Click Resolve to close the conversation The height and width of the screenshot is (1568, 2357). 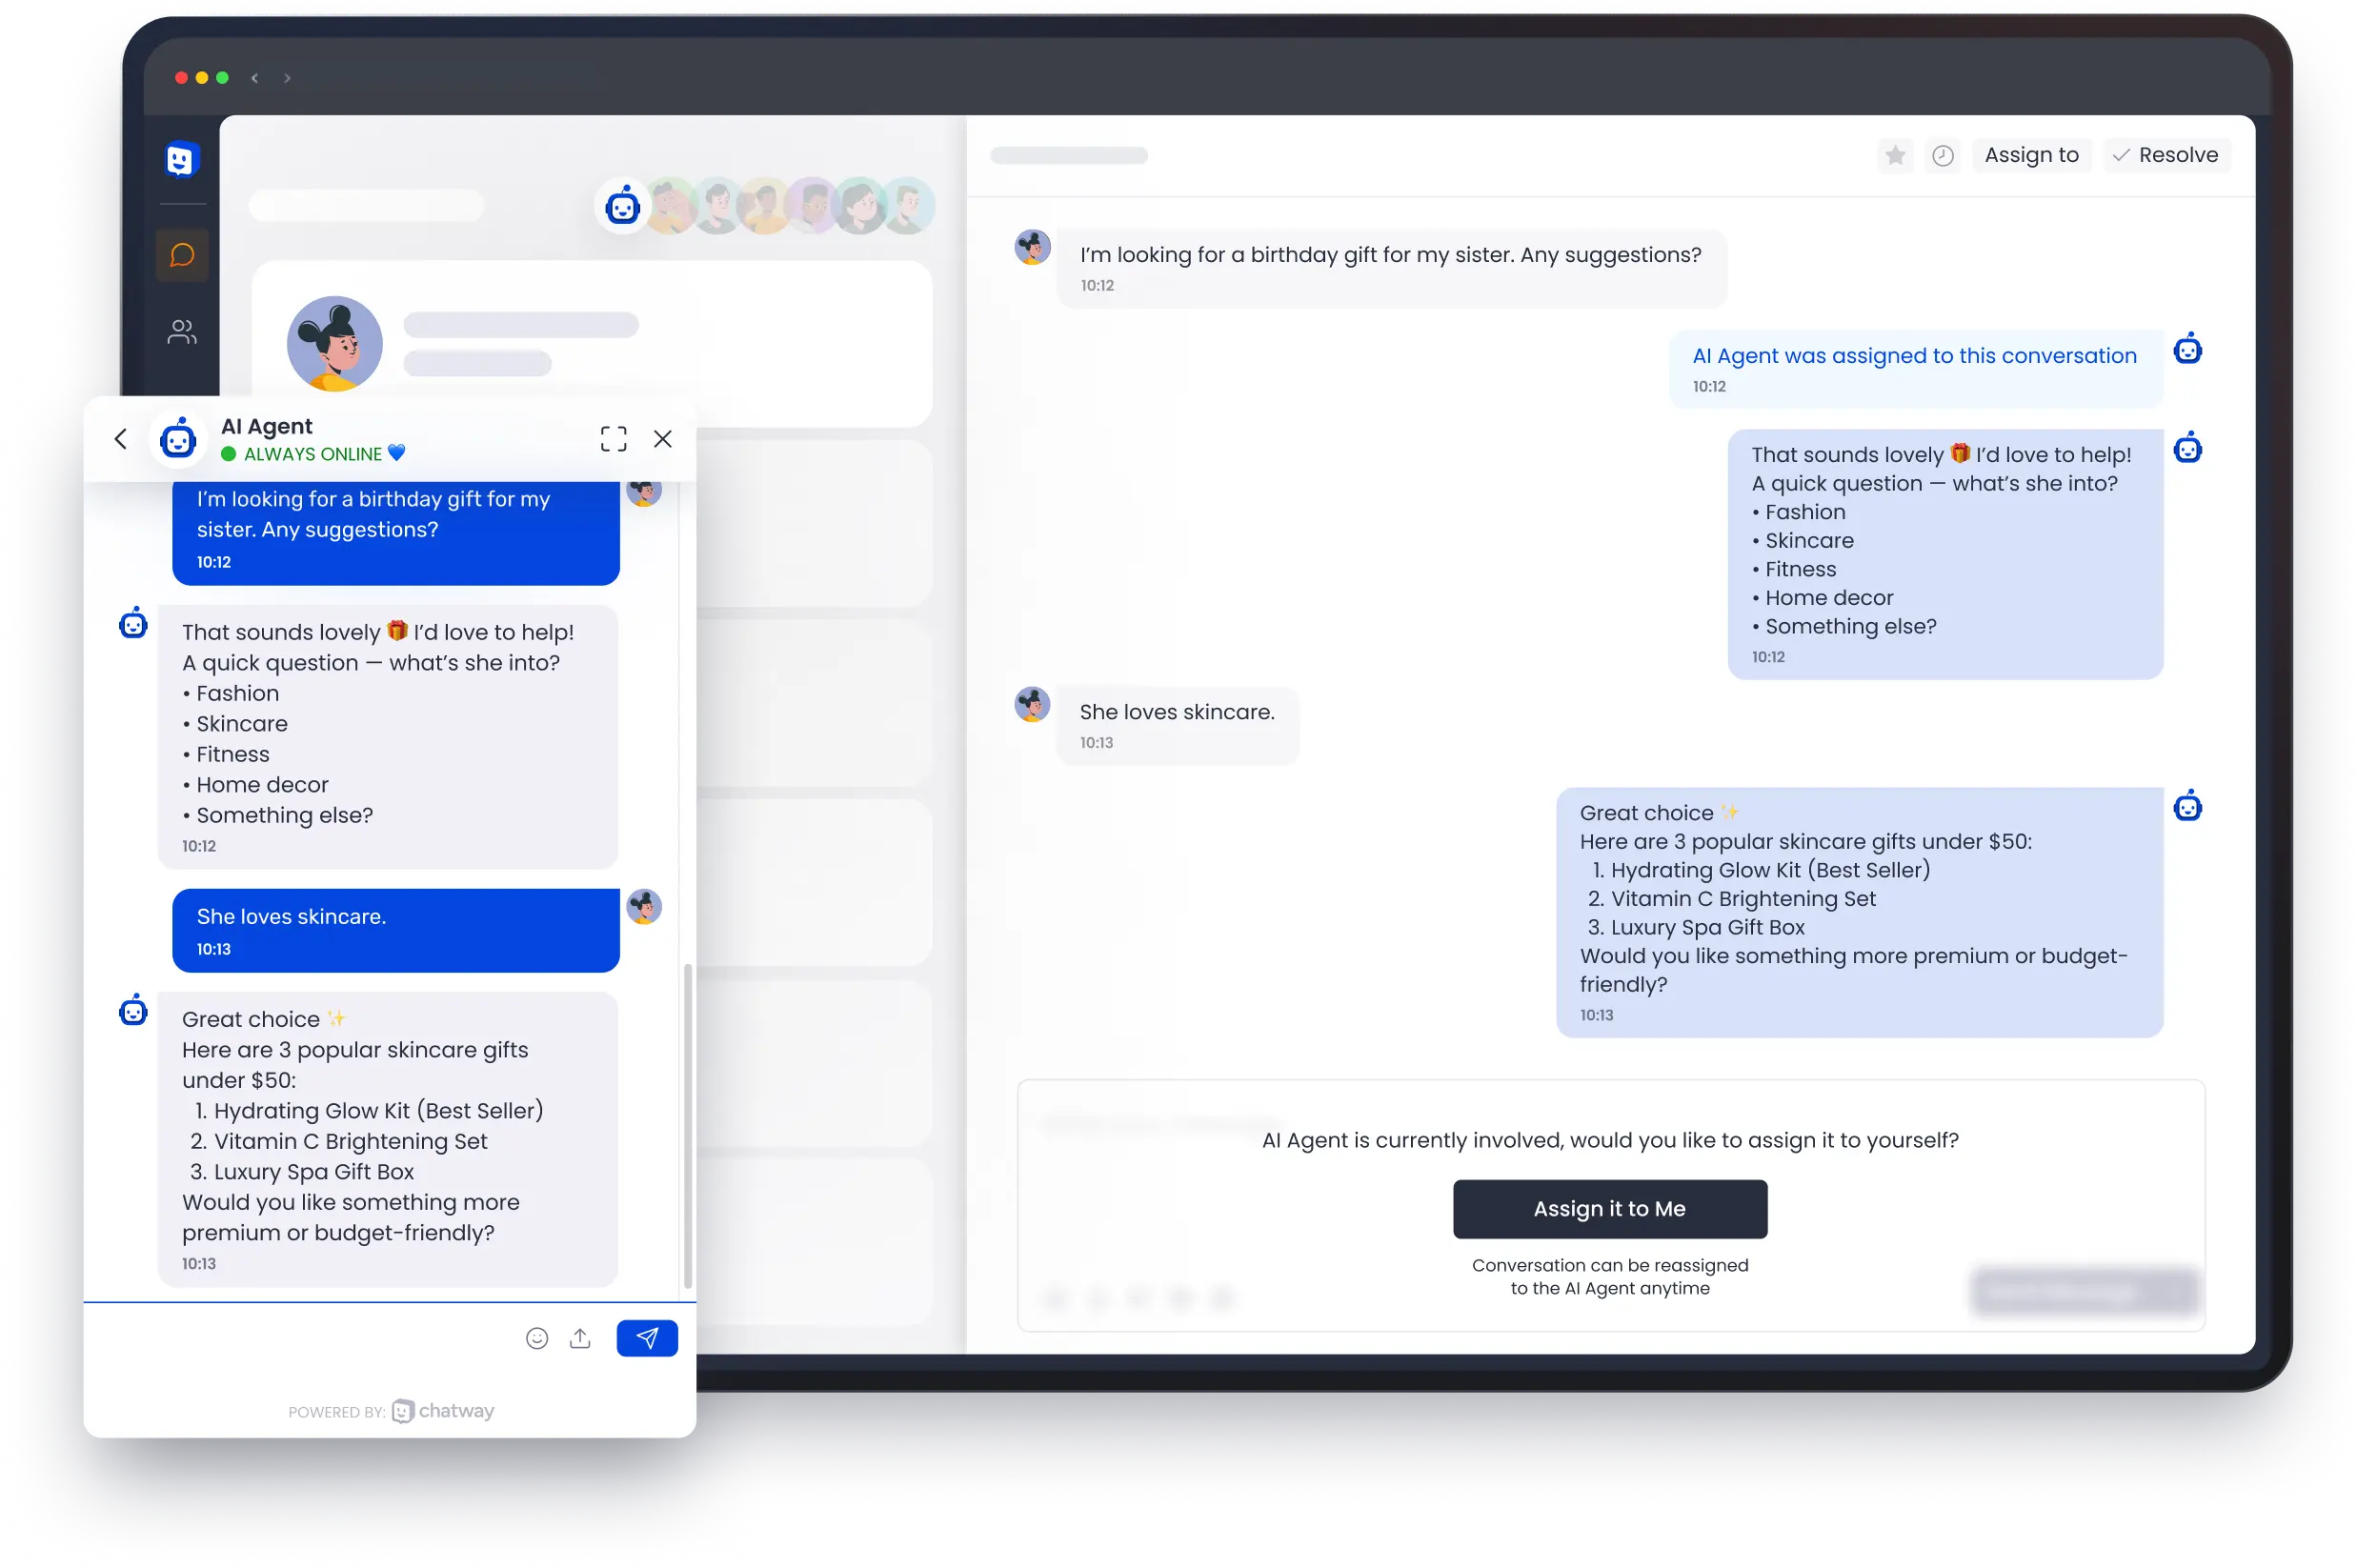pyautogui.click(x=2166, y=155)
